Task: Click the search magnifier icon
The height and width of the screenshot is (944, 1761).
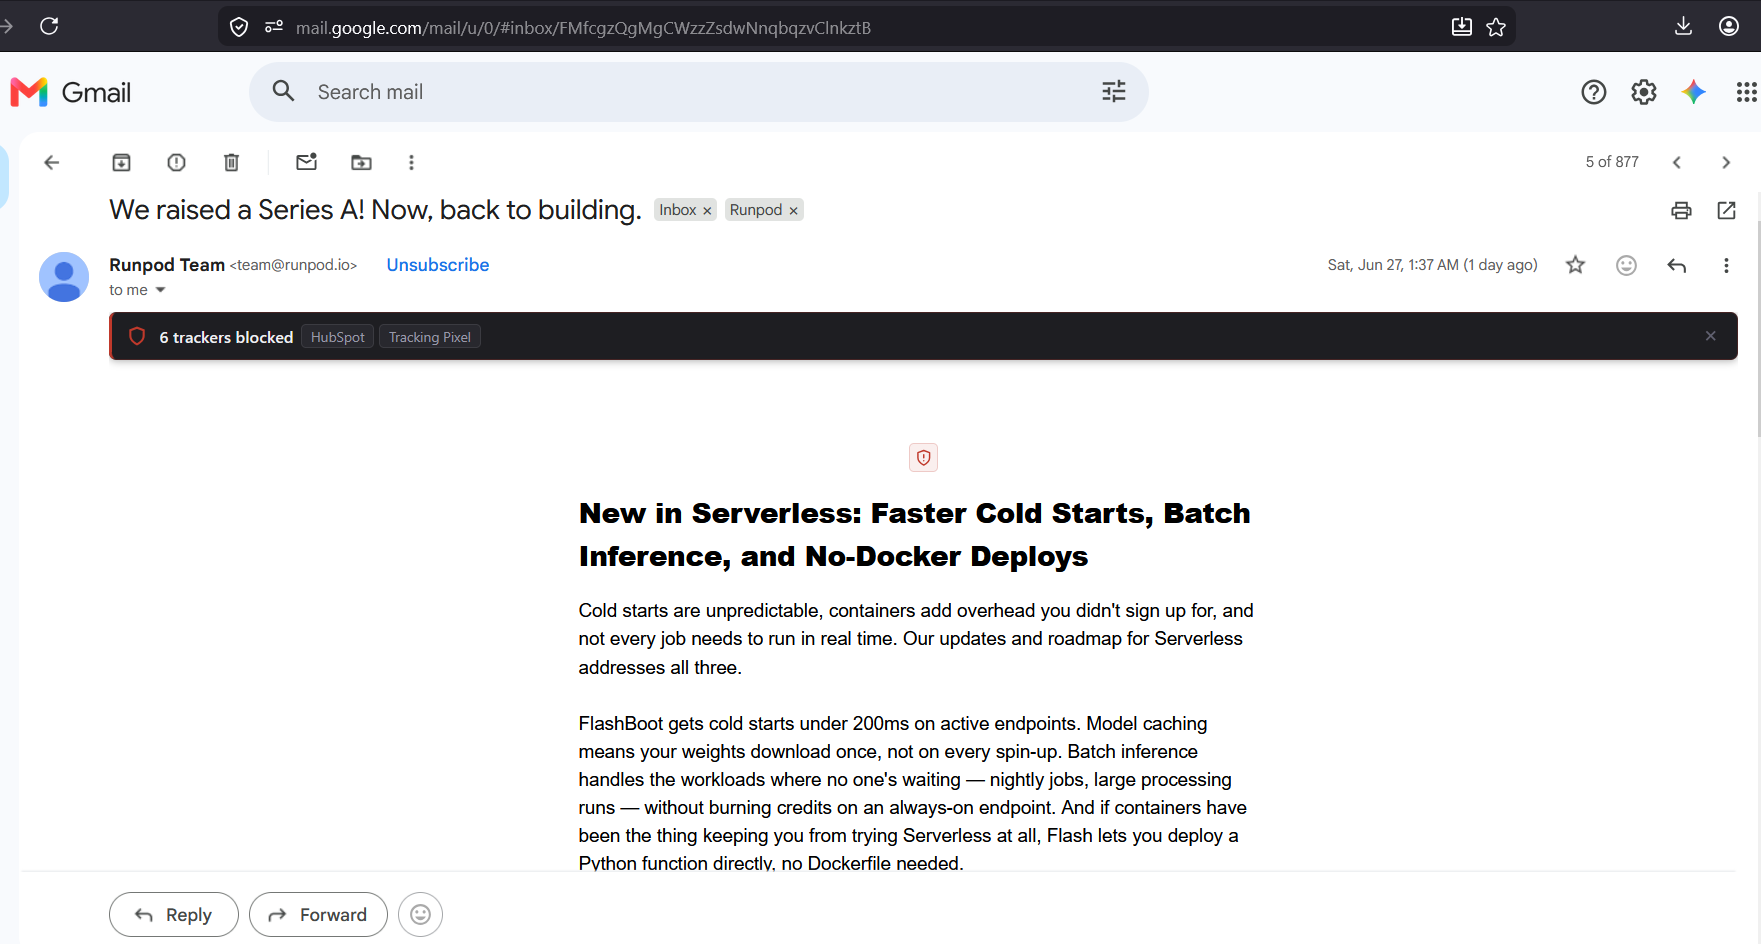Action: (x=284, y=92)
